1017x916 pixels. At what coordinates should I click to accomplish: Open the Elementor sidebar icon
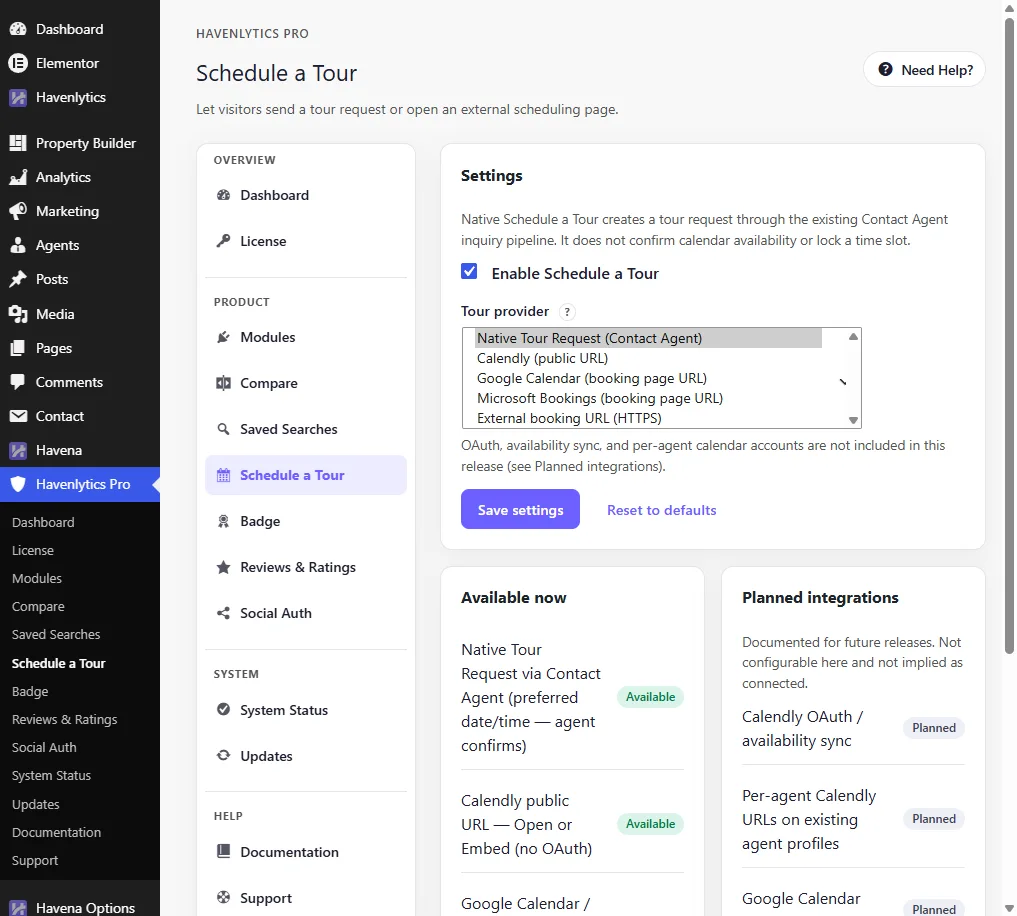[x=18, y=63]
